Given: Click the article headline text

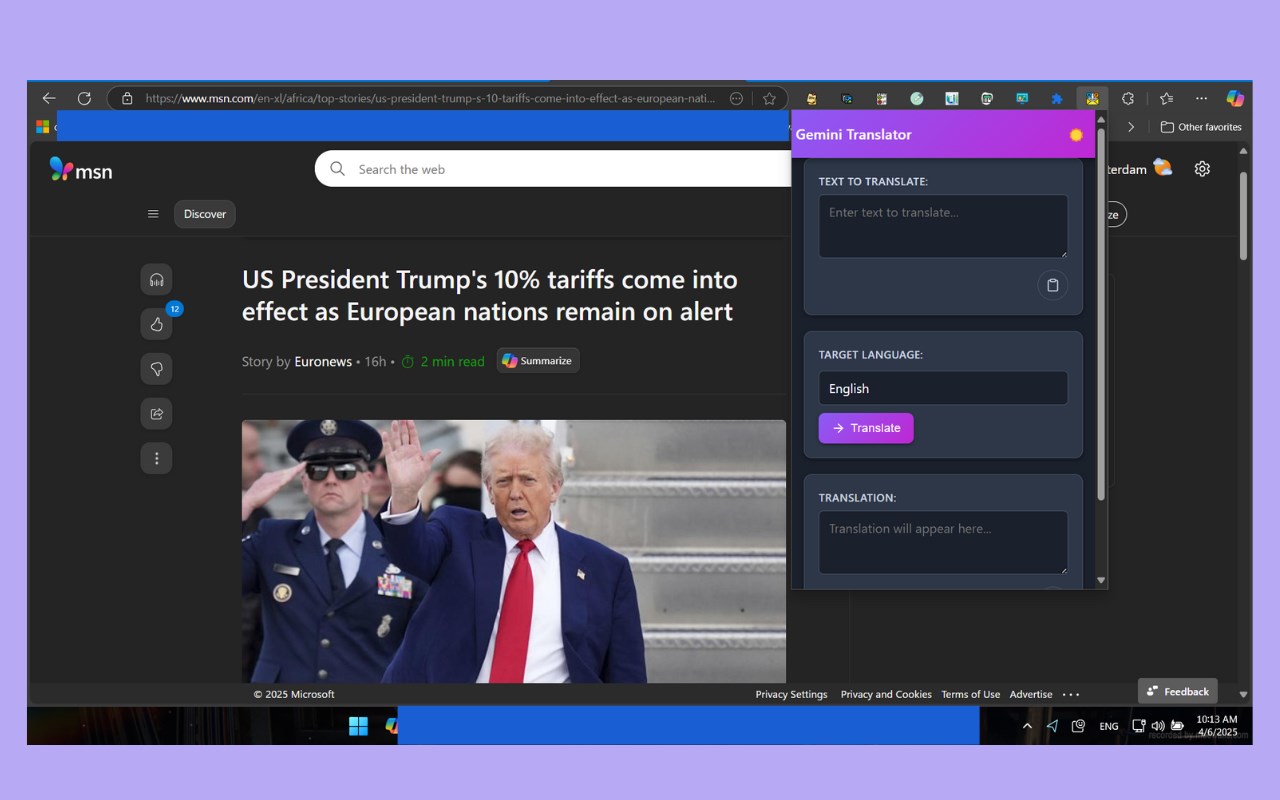Looking at the screenshot, I should pos(490,295).
